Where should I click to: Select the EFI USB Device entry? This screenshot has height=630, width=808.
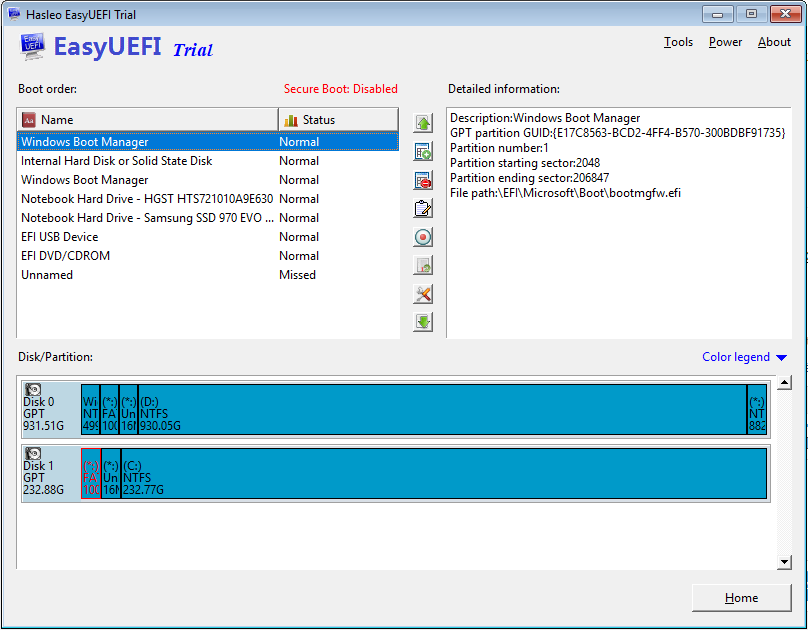[x=208, y=237]
